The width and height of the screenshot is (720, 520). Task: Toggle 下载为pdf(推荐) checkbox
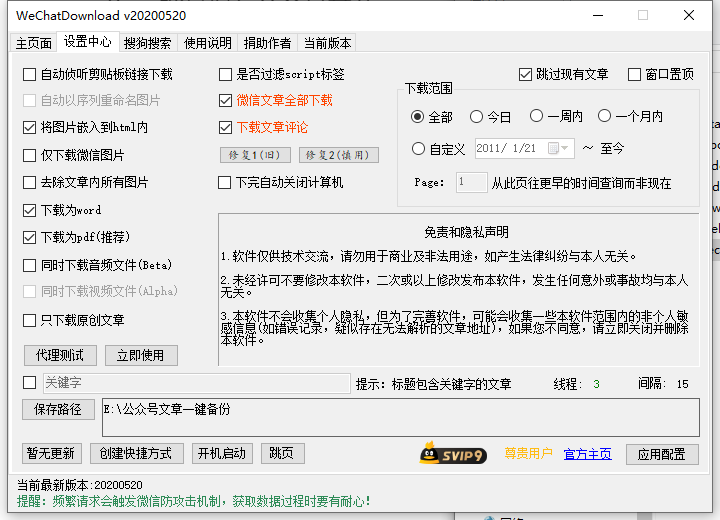(x=29, y=237)
